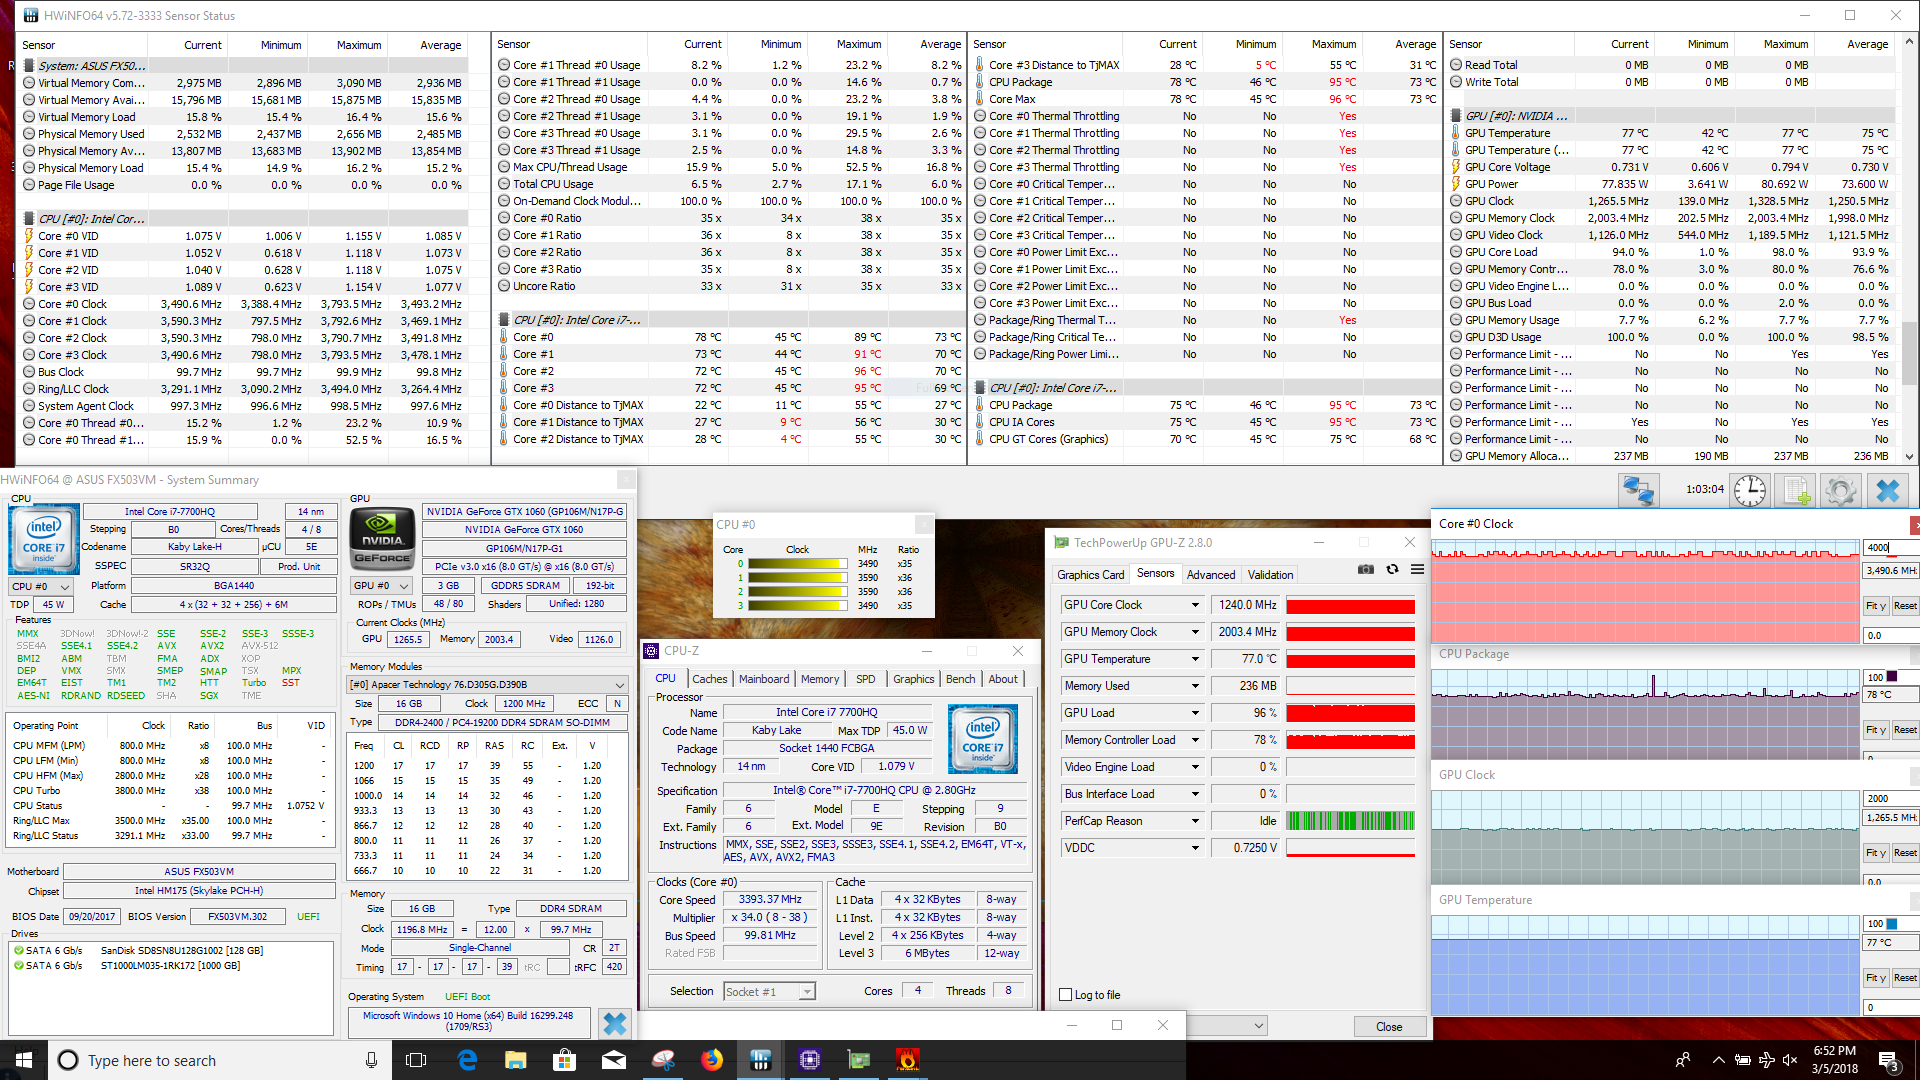
Task: Open the PerfCap Reason sensor dropdown
Action: tap(1194, 821)
